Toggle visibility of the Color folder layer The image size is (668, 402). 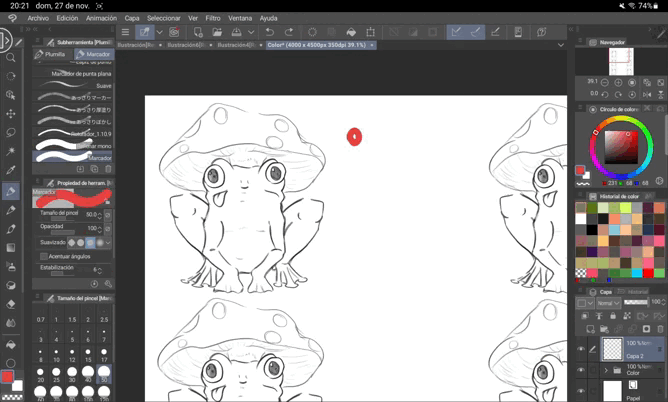tap(581, 371)
